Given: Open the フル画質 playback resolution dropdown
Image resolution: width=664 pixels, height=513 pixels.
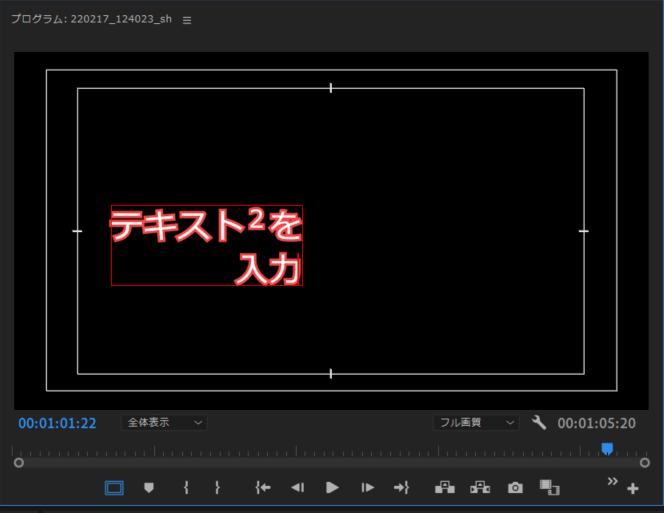Looking at the screenshot, I should (x=476, y=423).
